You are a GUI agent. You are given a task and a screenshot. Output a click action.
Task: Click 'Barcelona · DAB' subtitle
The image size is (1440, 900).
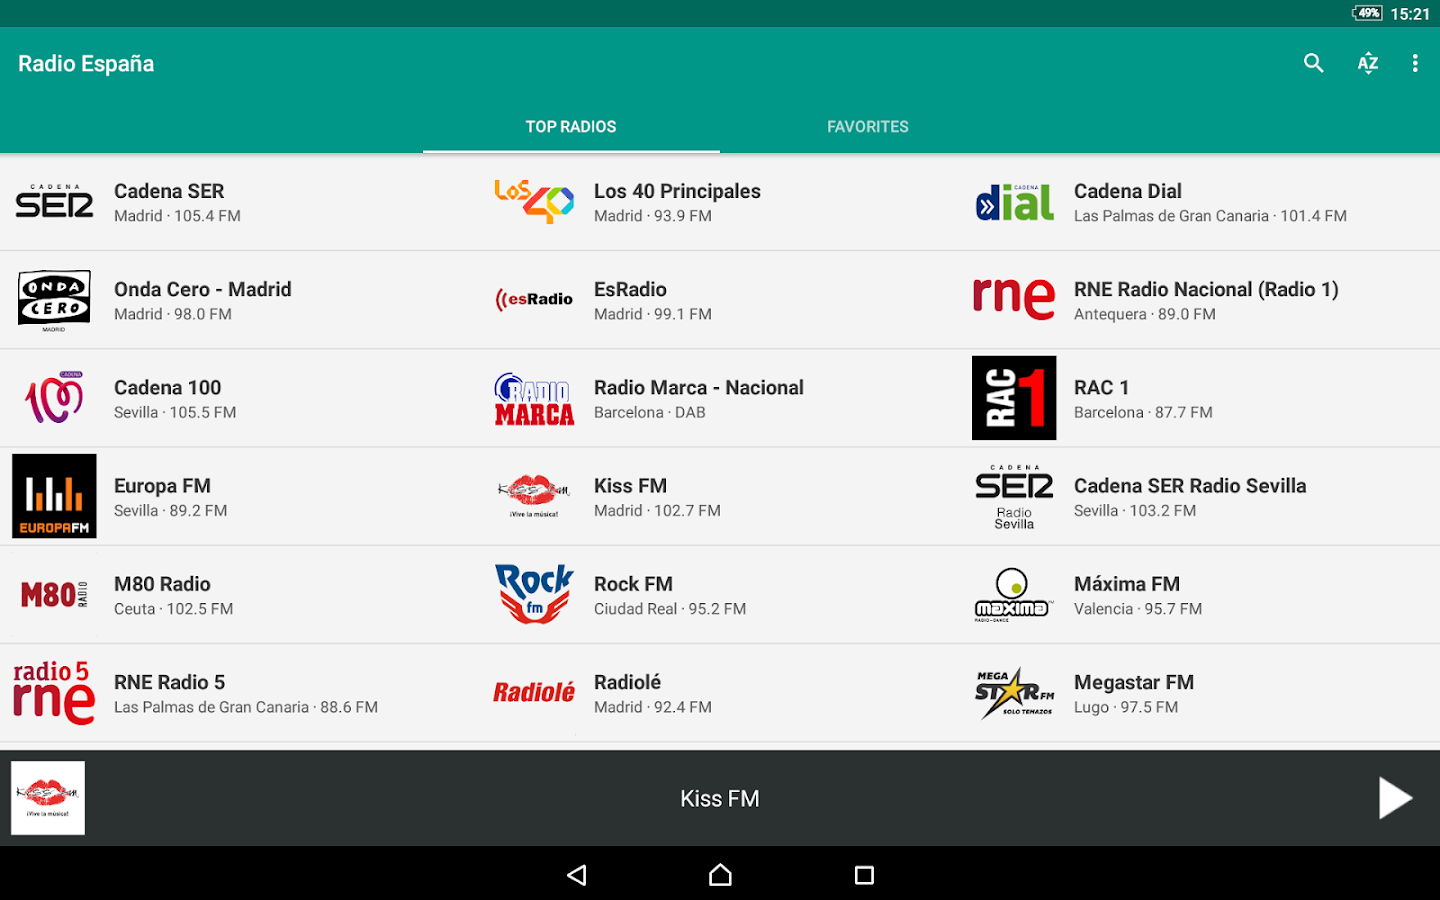[x=650, y=412]
